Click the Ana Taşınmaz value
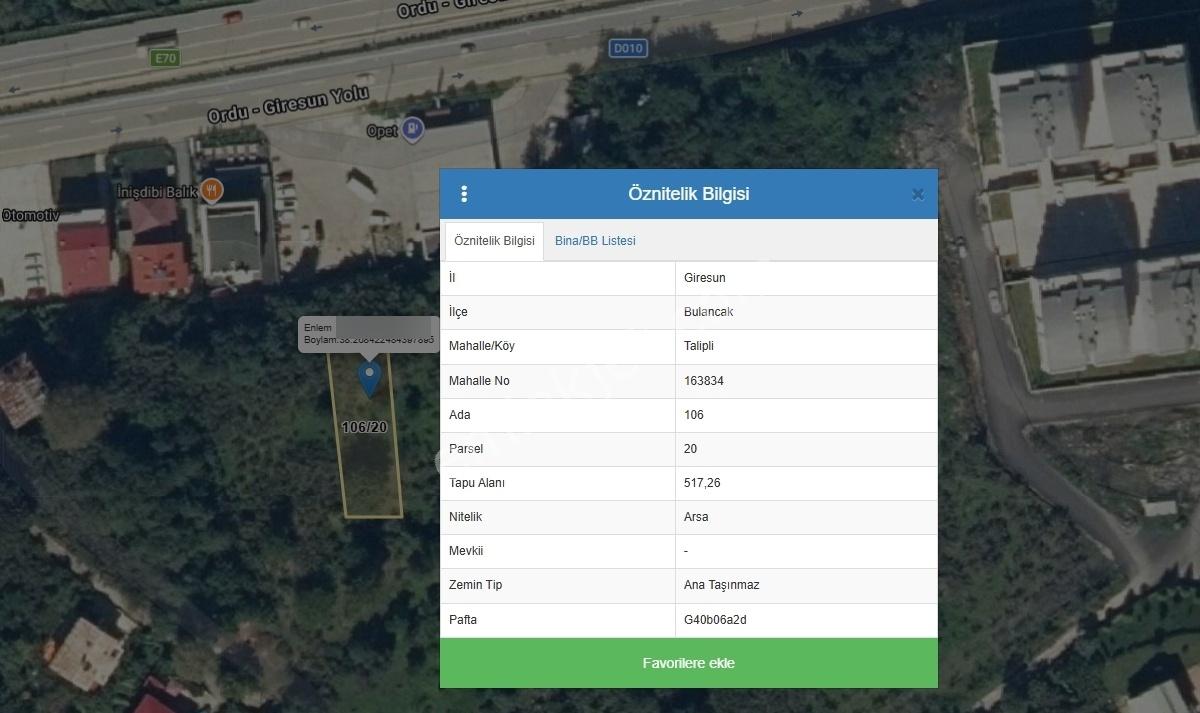The width and height of the screenshot is (1200, 713). tap(721, 585)
